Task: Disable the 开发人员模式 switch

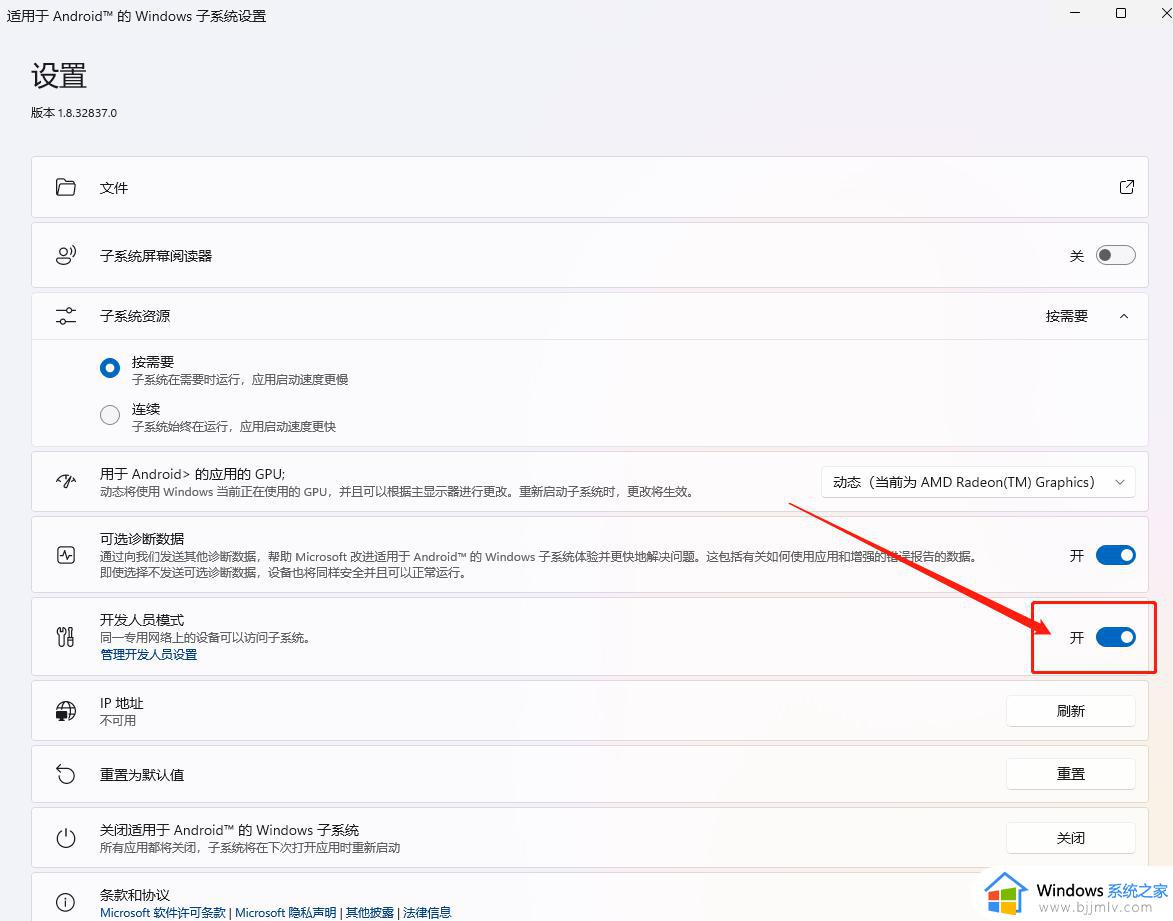Action: (1115, 637)
